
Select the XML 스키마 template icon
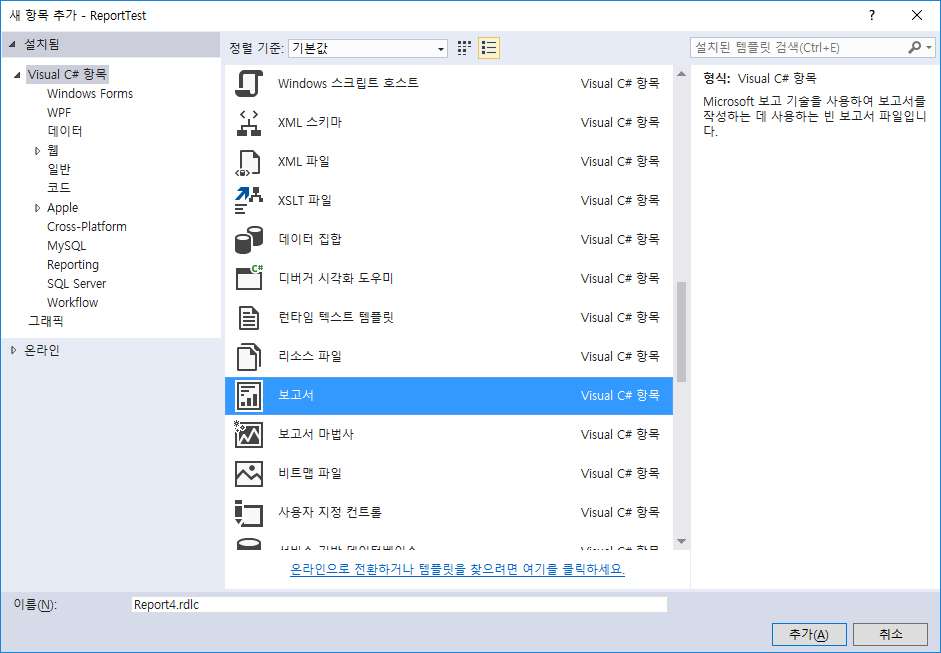(x=248, y=122)
